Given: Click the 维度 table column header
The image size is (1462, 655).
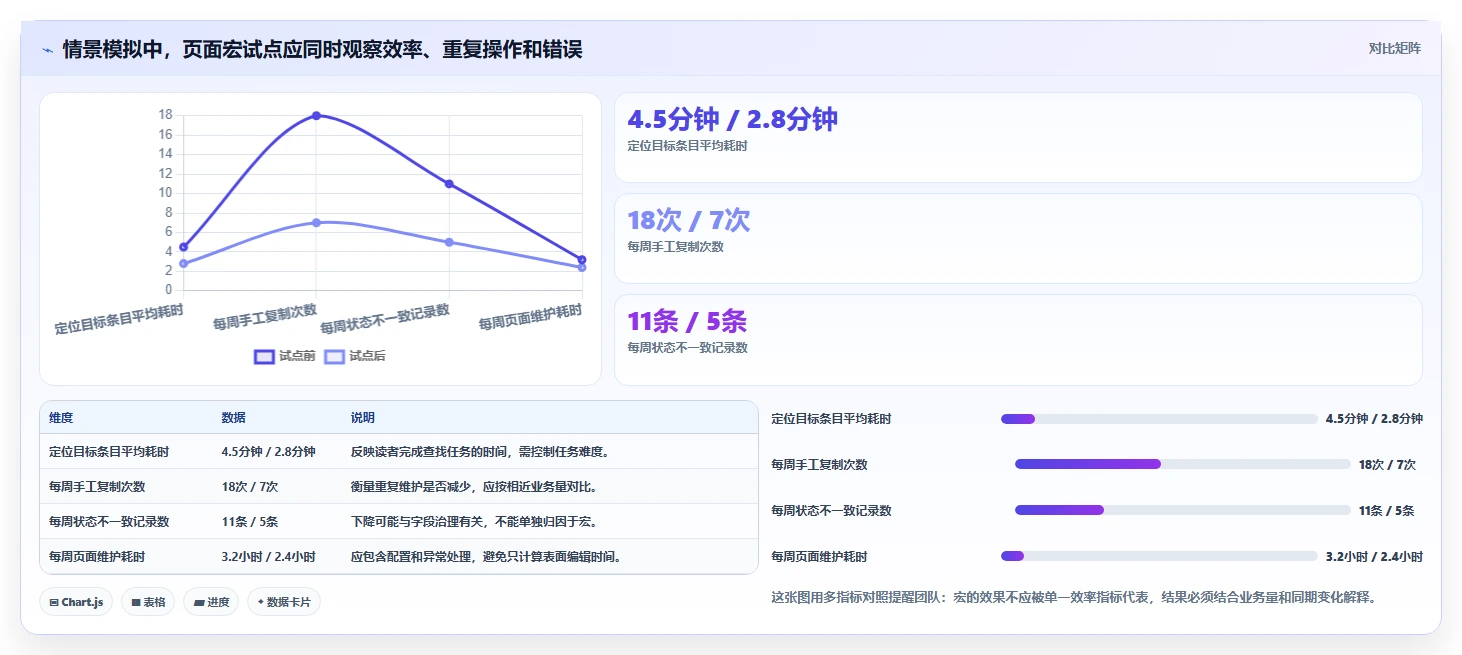Looking at the screenshot, I should 61,418.
